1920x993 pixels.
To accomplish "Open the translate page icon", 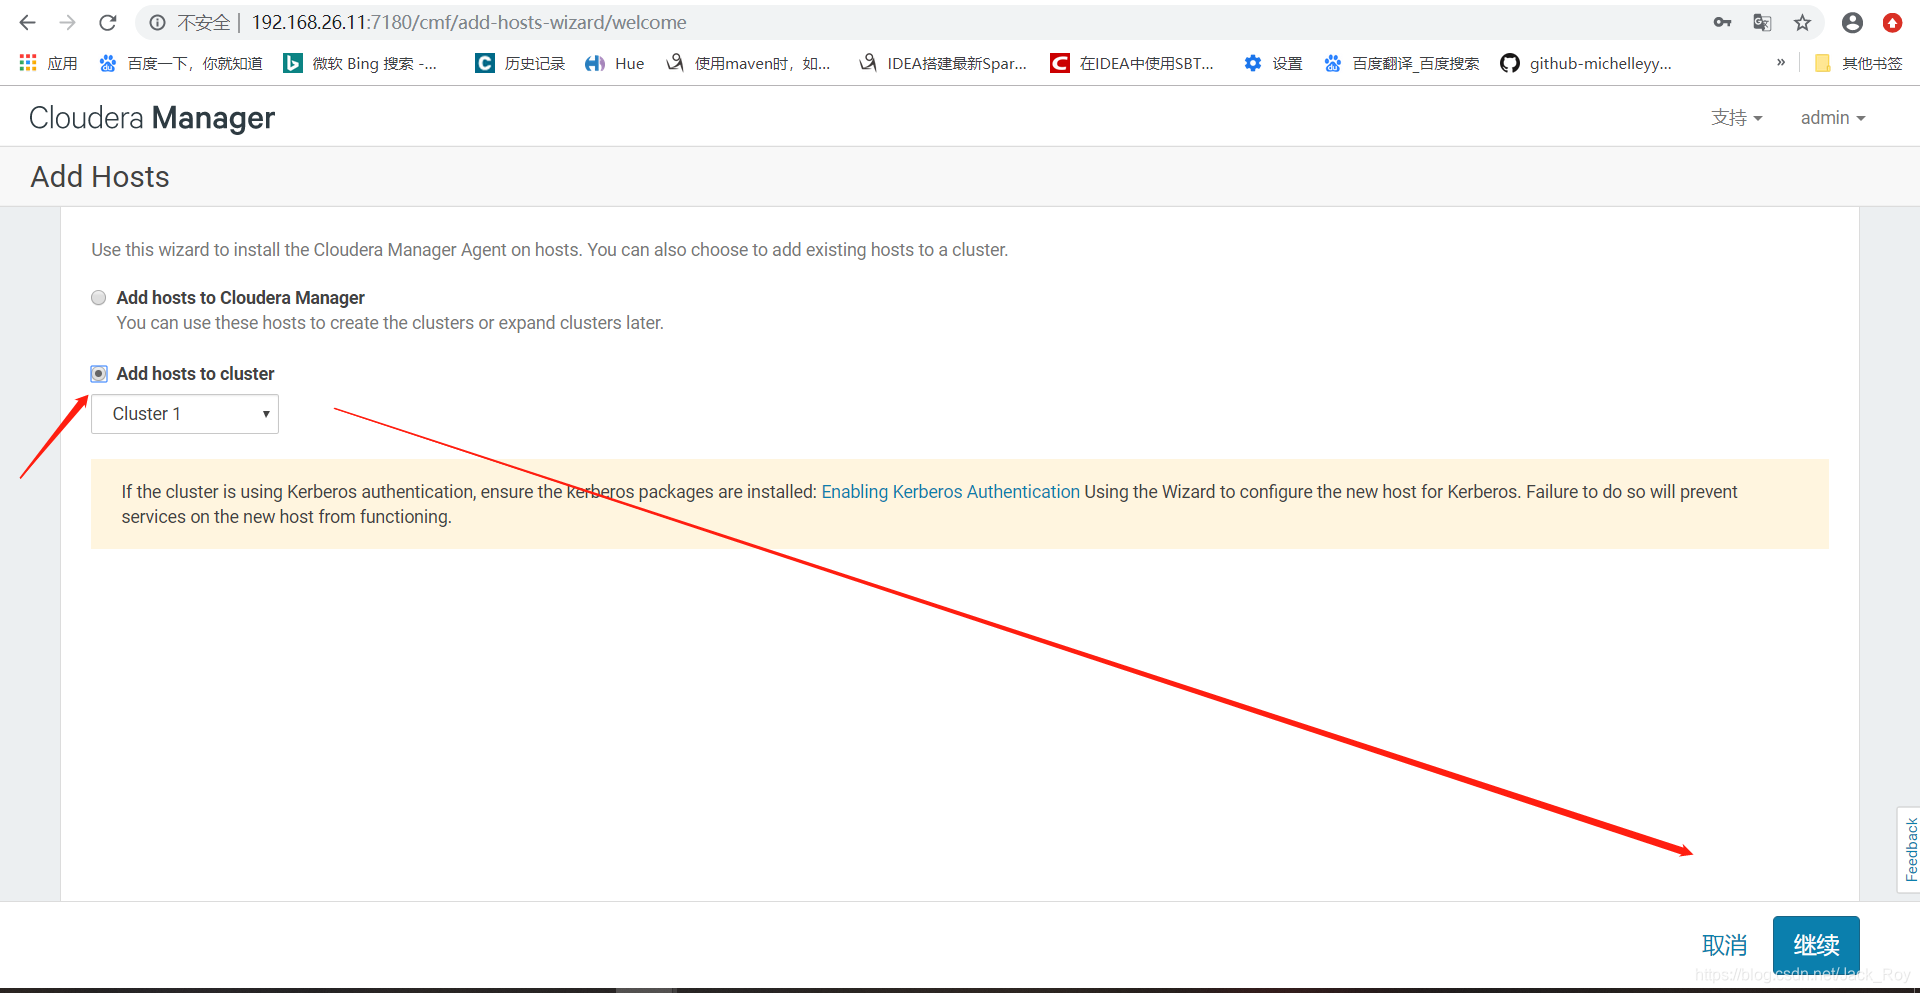I will (x=1762, y=22).
